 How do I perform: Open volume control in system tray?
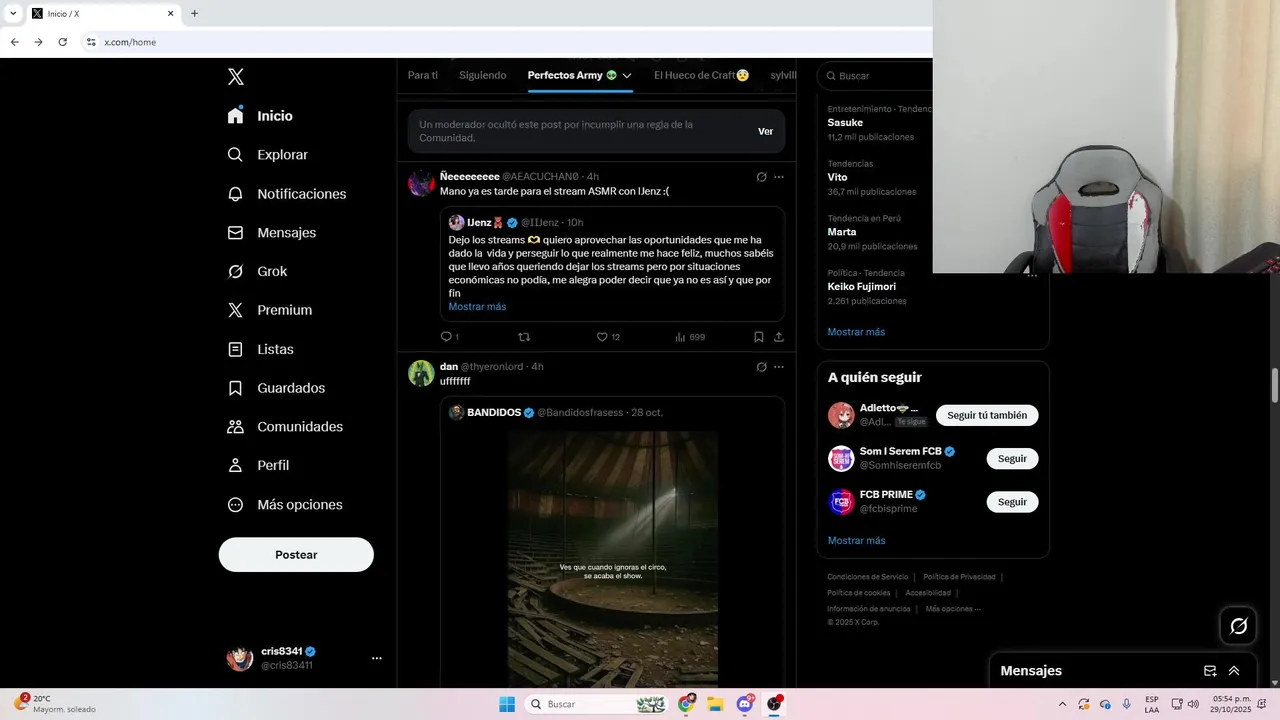1193,704
